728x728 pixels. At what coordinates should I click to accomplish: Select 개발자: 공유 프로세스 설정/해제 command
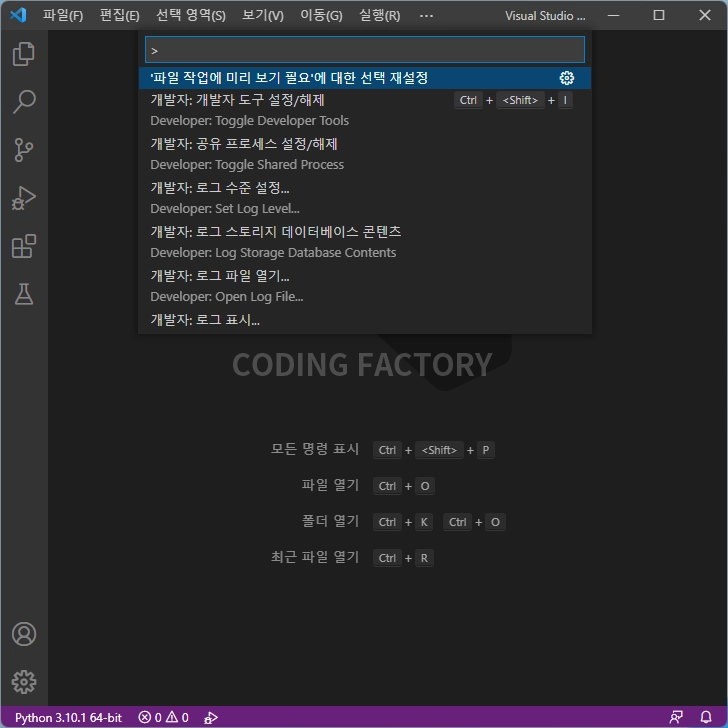364,155
